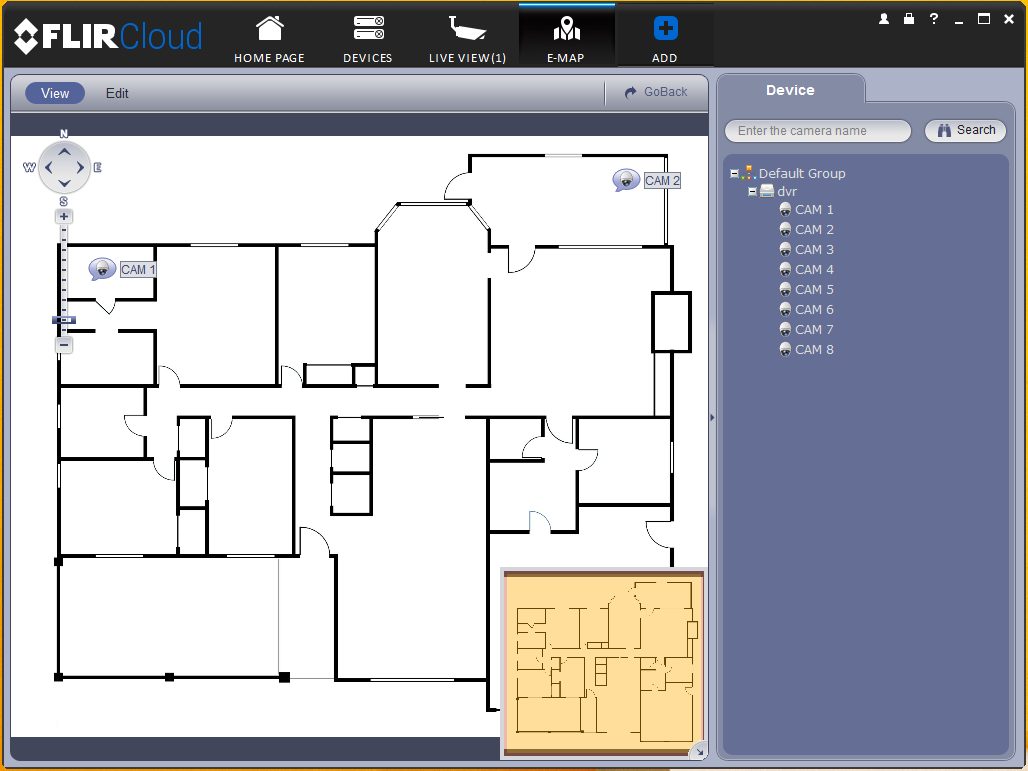The width and height of the screenshot is (1028, 771).
Task: Click the user account icon
Action: pos(884,19)
